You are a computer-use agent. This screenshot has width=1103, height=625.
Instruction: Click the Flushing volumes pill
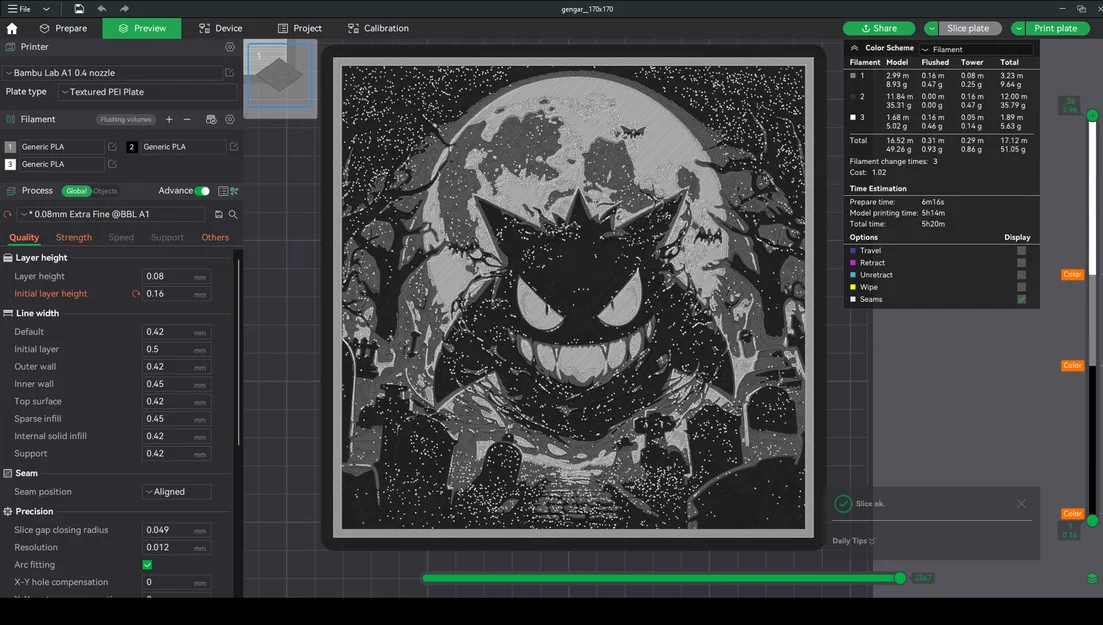(x=125, y=119)
